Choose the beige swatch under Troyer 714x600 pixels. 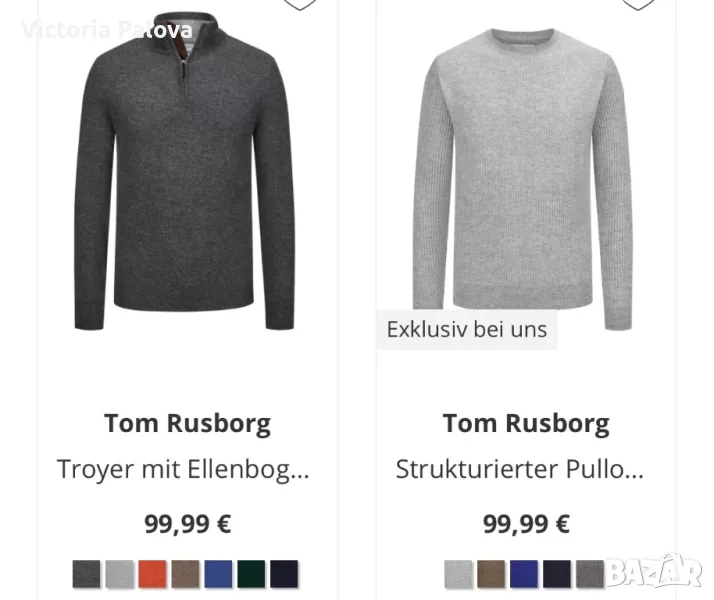pyautogui.click(x=185, y=574)
